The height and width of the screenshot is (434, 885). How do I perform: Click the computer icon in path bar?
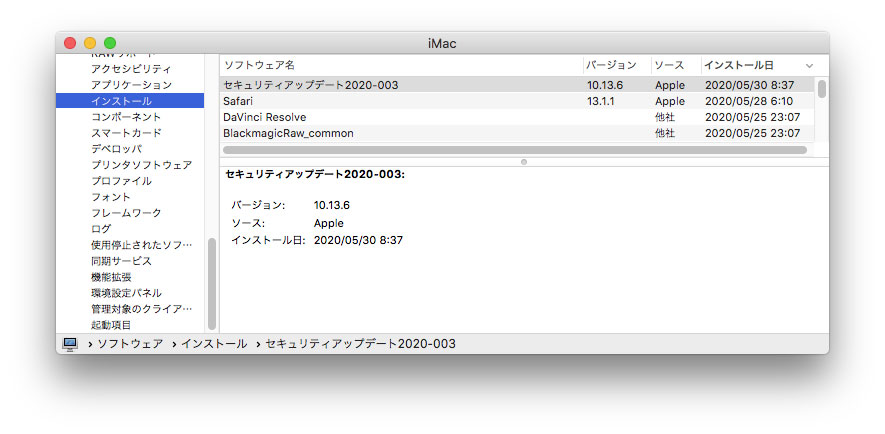70,344
